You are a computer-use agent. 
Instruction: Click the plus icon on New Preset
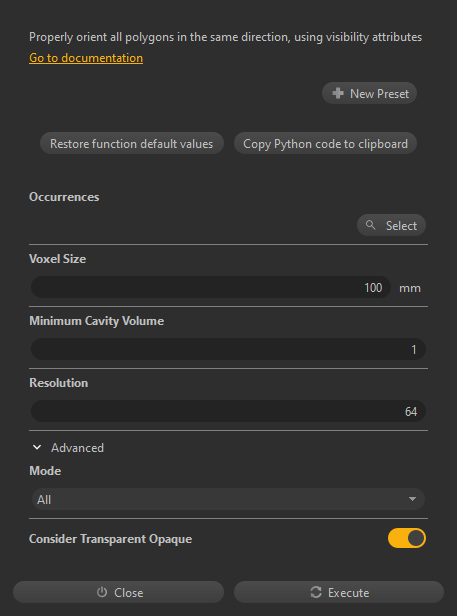(338, 94)
